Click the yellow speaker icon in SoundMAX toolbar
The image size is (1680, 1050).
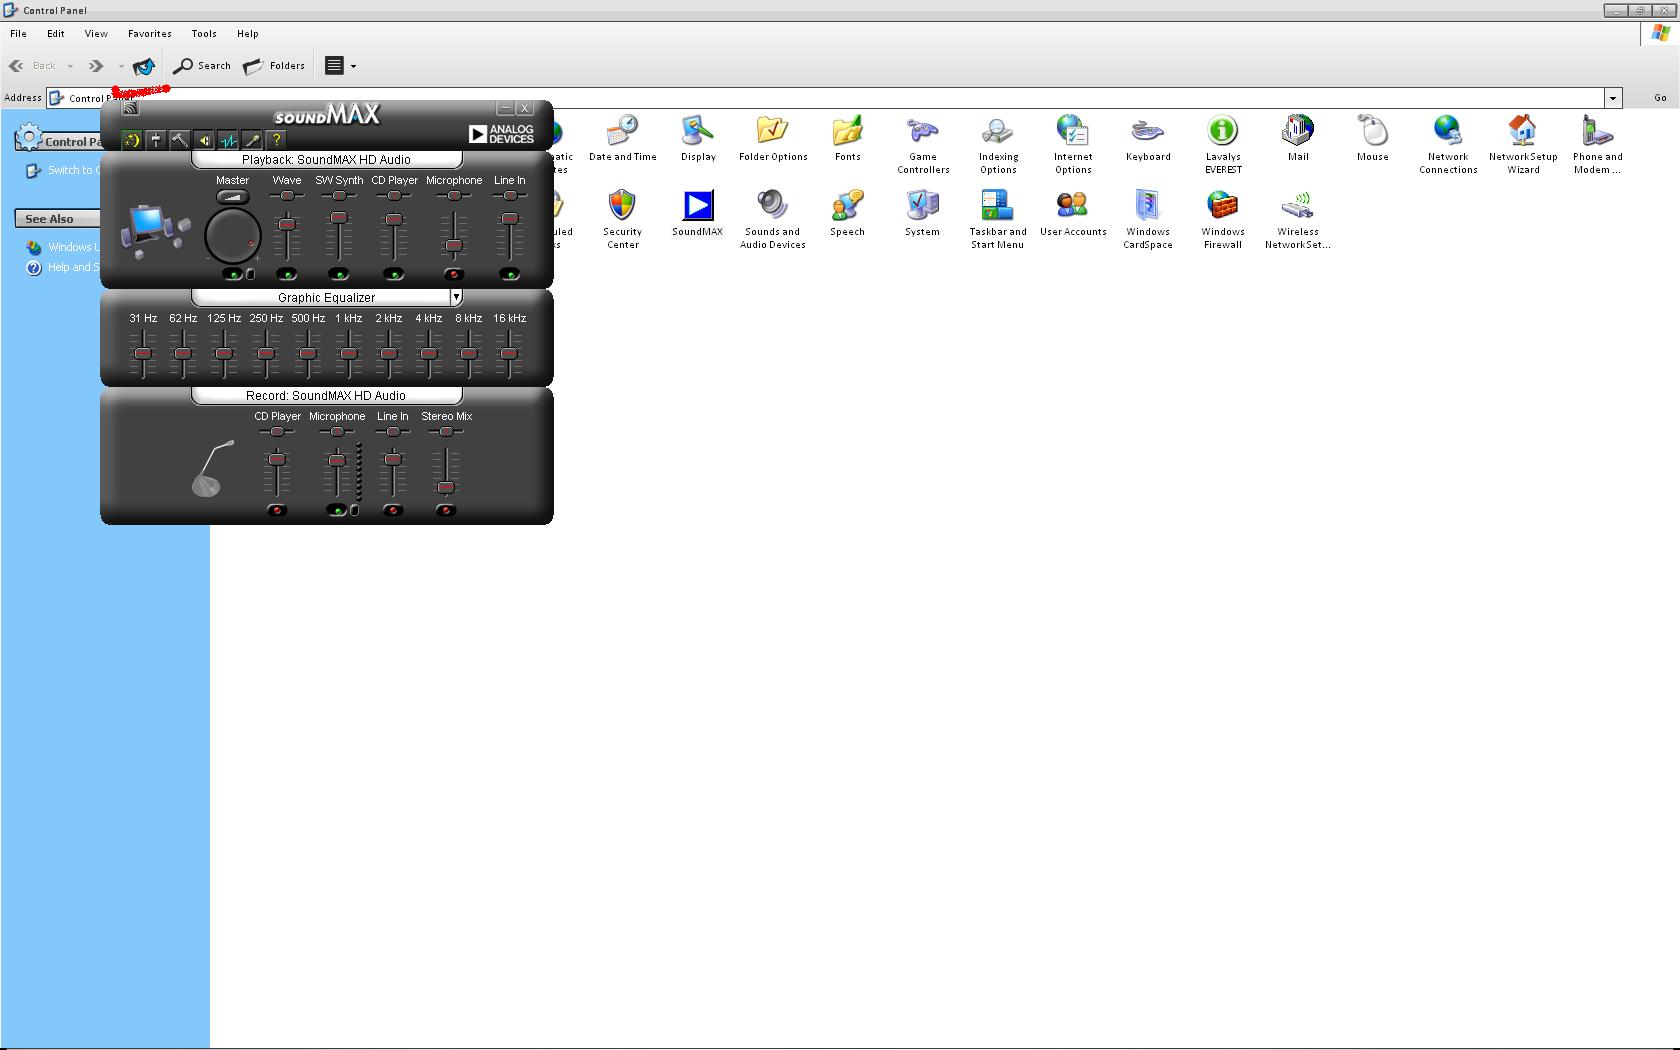pyautogui.click(x=204, y=141)
